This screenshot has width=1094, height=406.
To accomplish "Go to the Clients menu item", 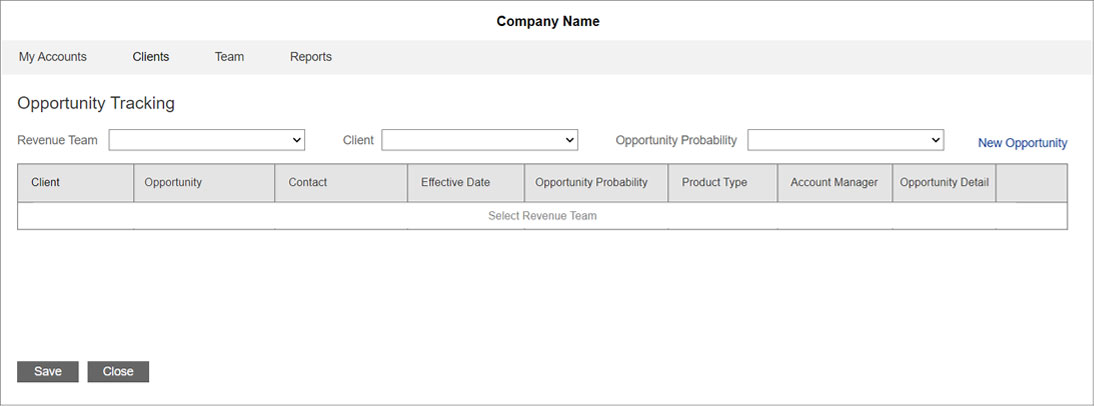I will click(151, 57).
